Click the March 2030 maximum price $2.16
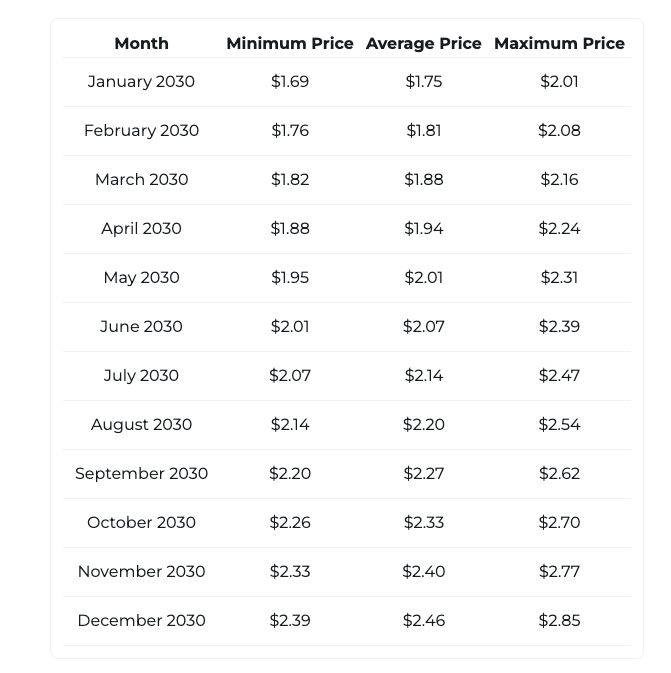Image resolution: width=671 pixels, height=673 pixels. 559,179
